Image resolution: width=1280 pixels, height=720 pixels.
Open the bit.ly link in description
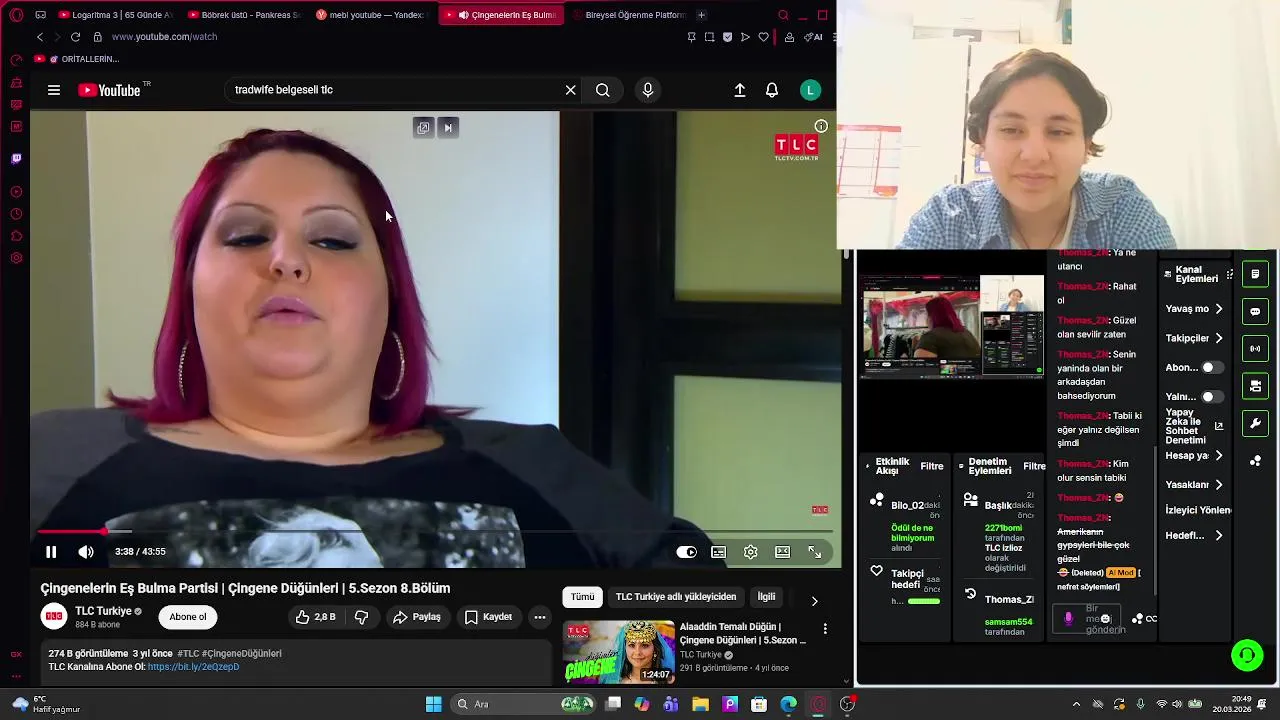click(x=193, y=667)
